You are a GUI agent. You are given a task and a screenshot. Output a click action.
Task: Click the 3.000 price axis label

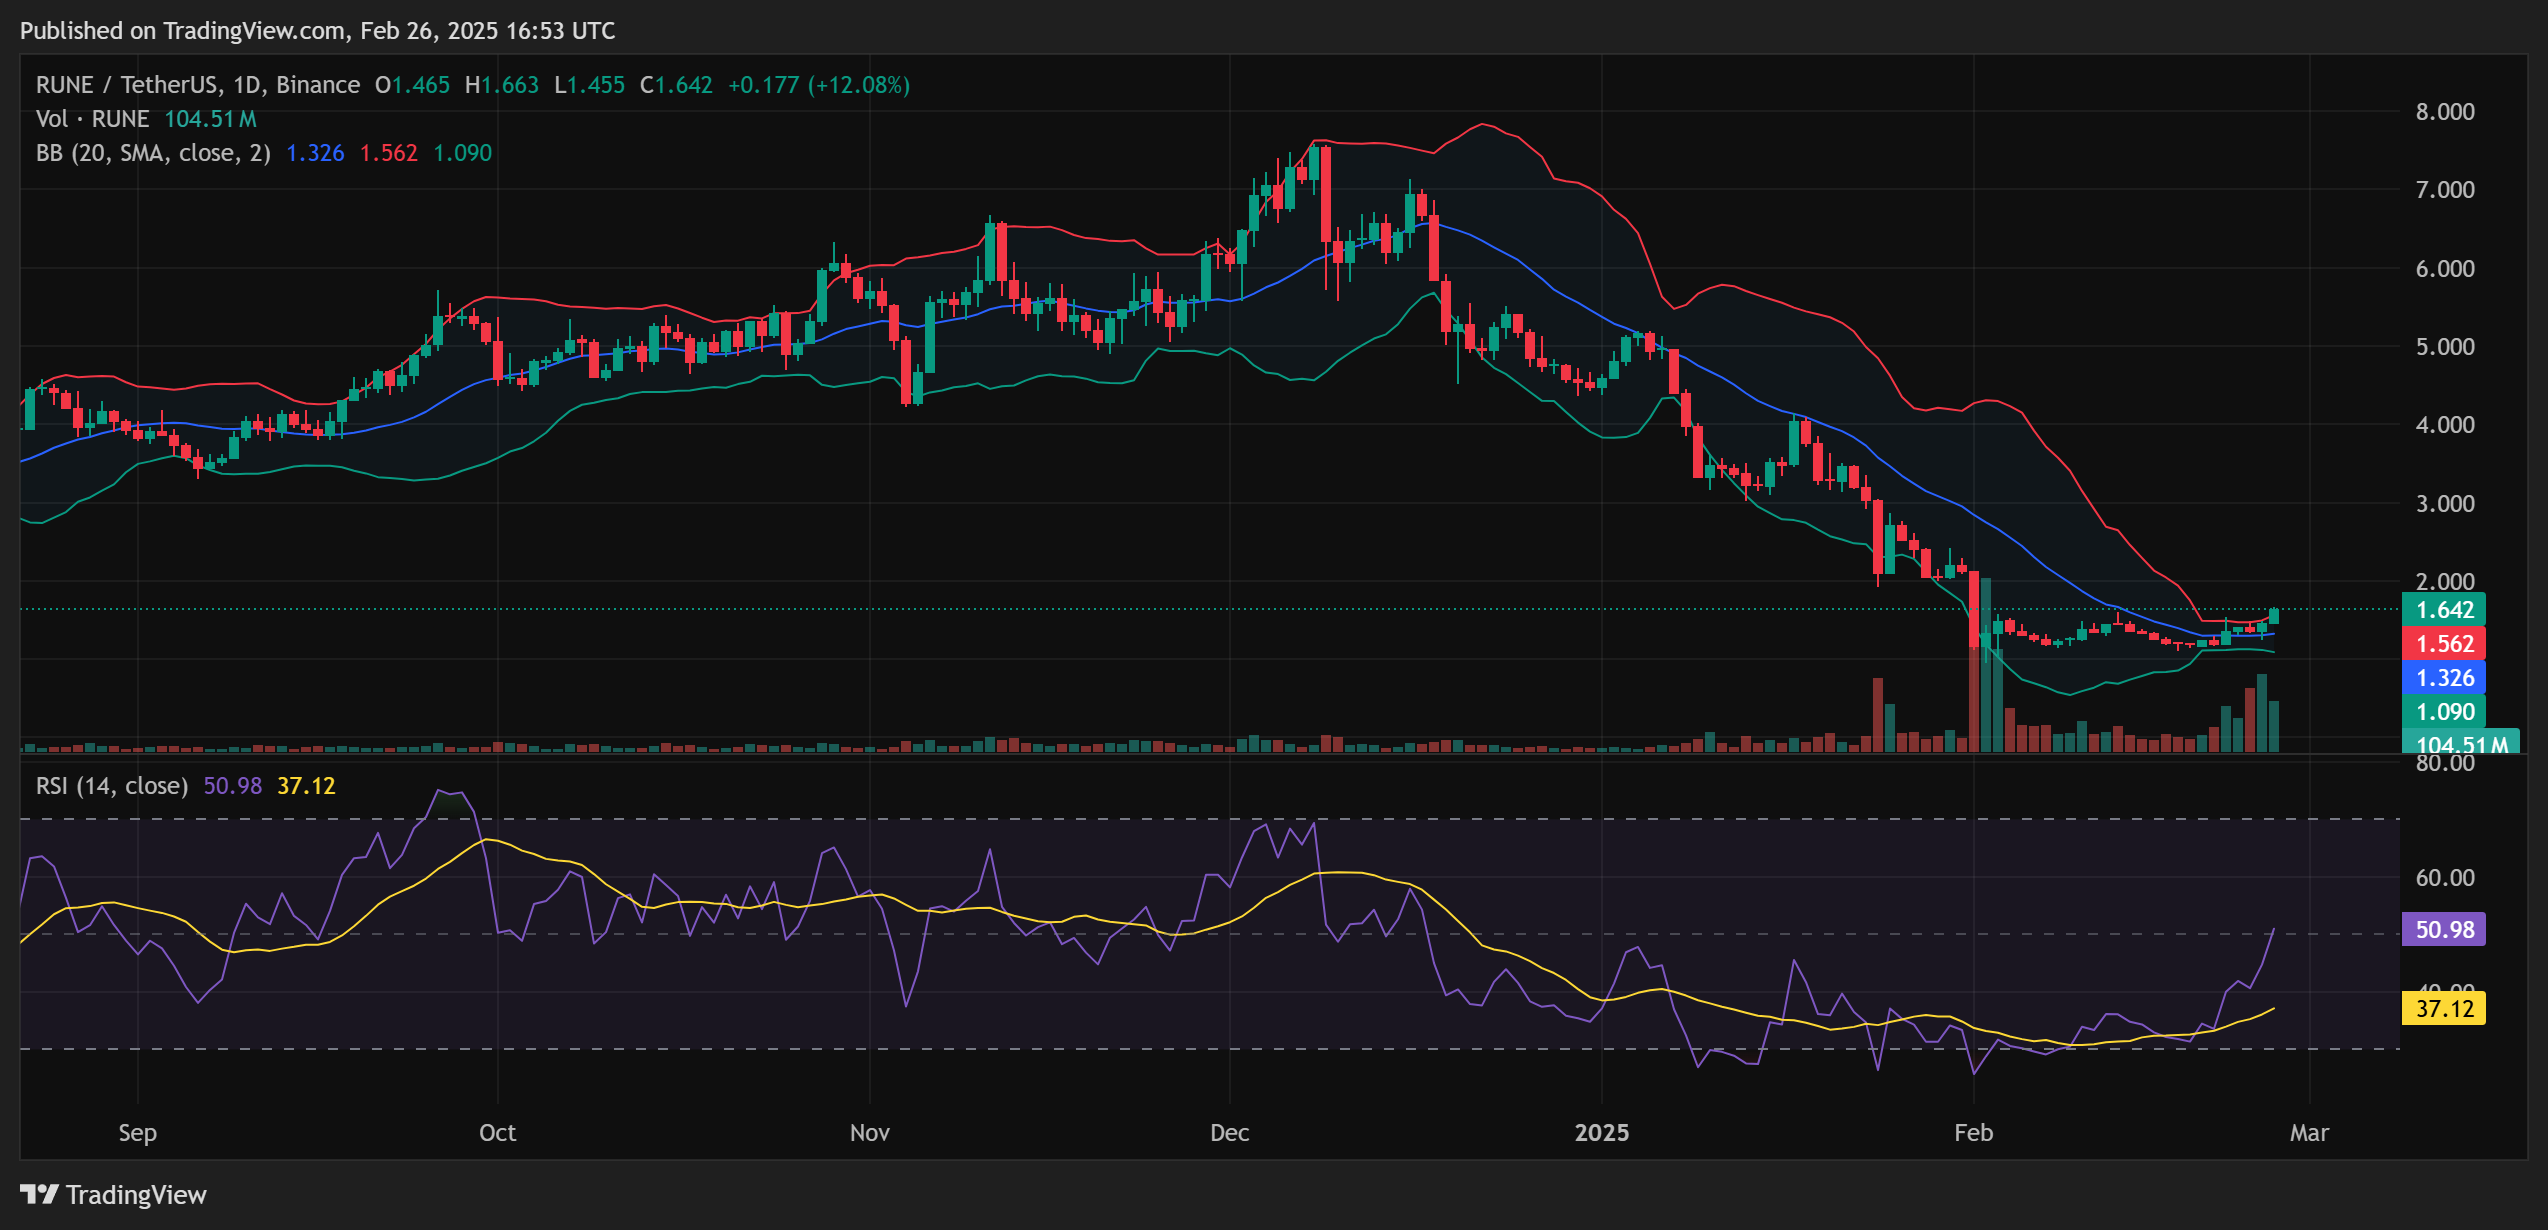click(x=2445, y=504)
